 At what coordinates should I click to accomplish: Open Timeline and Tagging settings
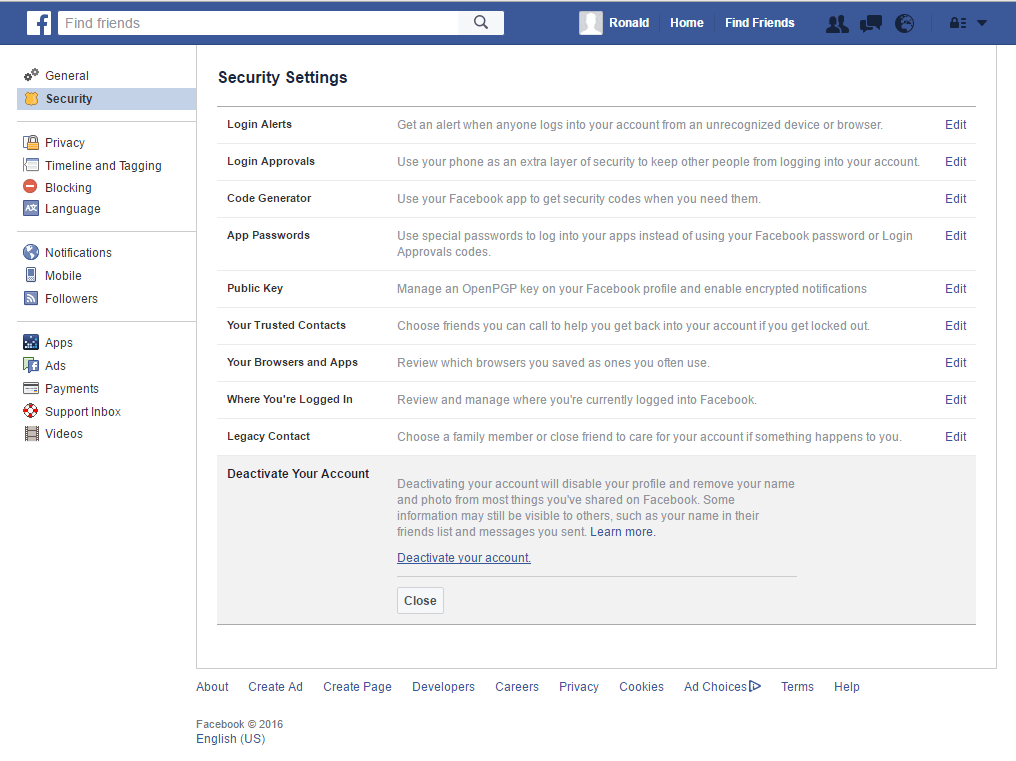103,165
